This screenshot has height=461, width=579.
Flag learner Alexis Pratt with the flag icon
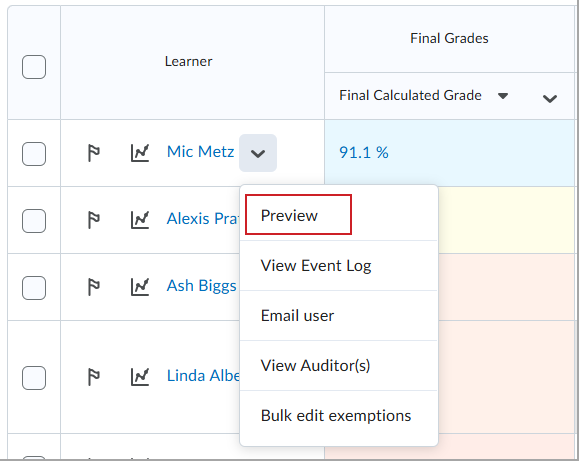93,220
